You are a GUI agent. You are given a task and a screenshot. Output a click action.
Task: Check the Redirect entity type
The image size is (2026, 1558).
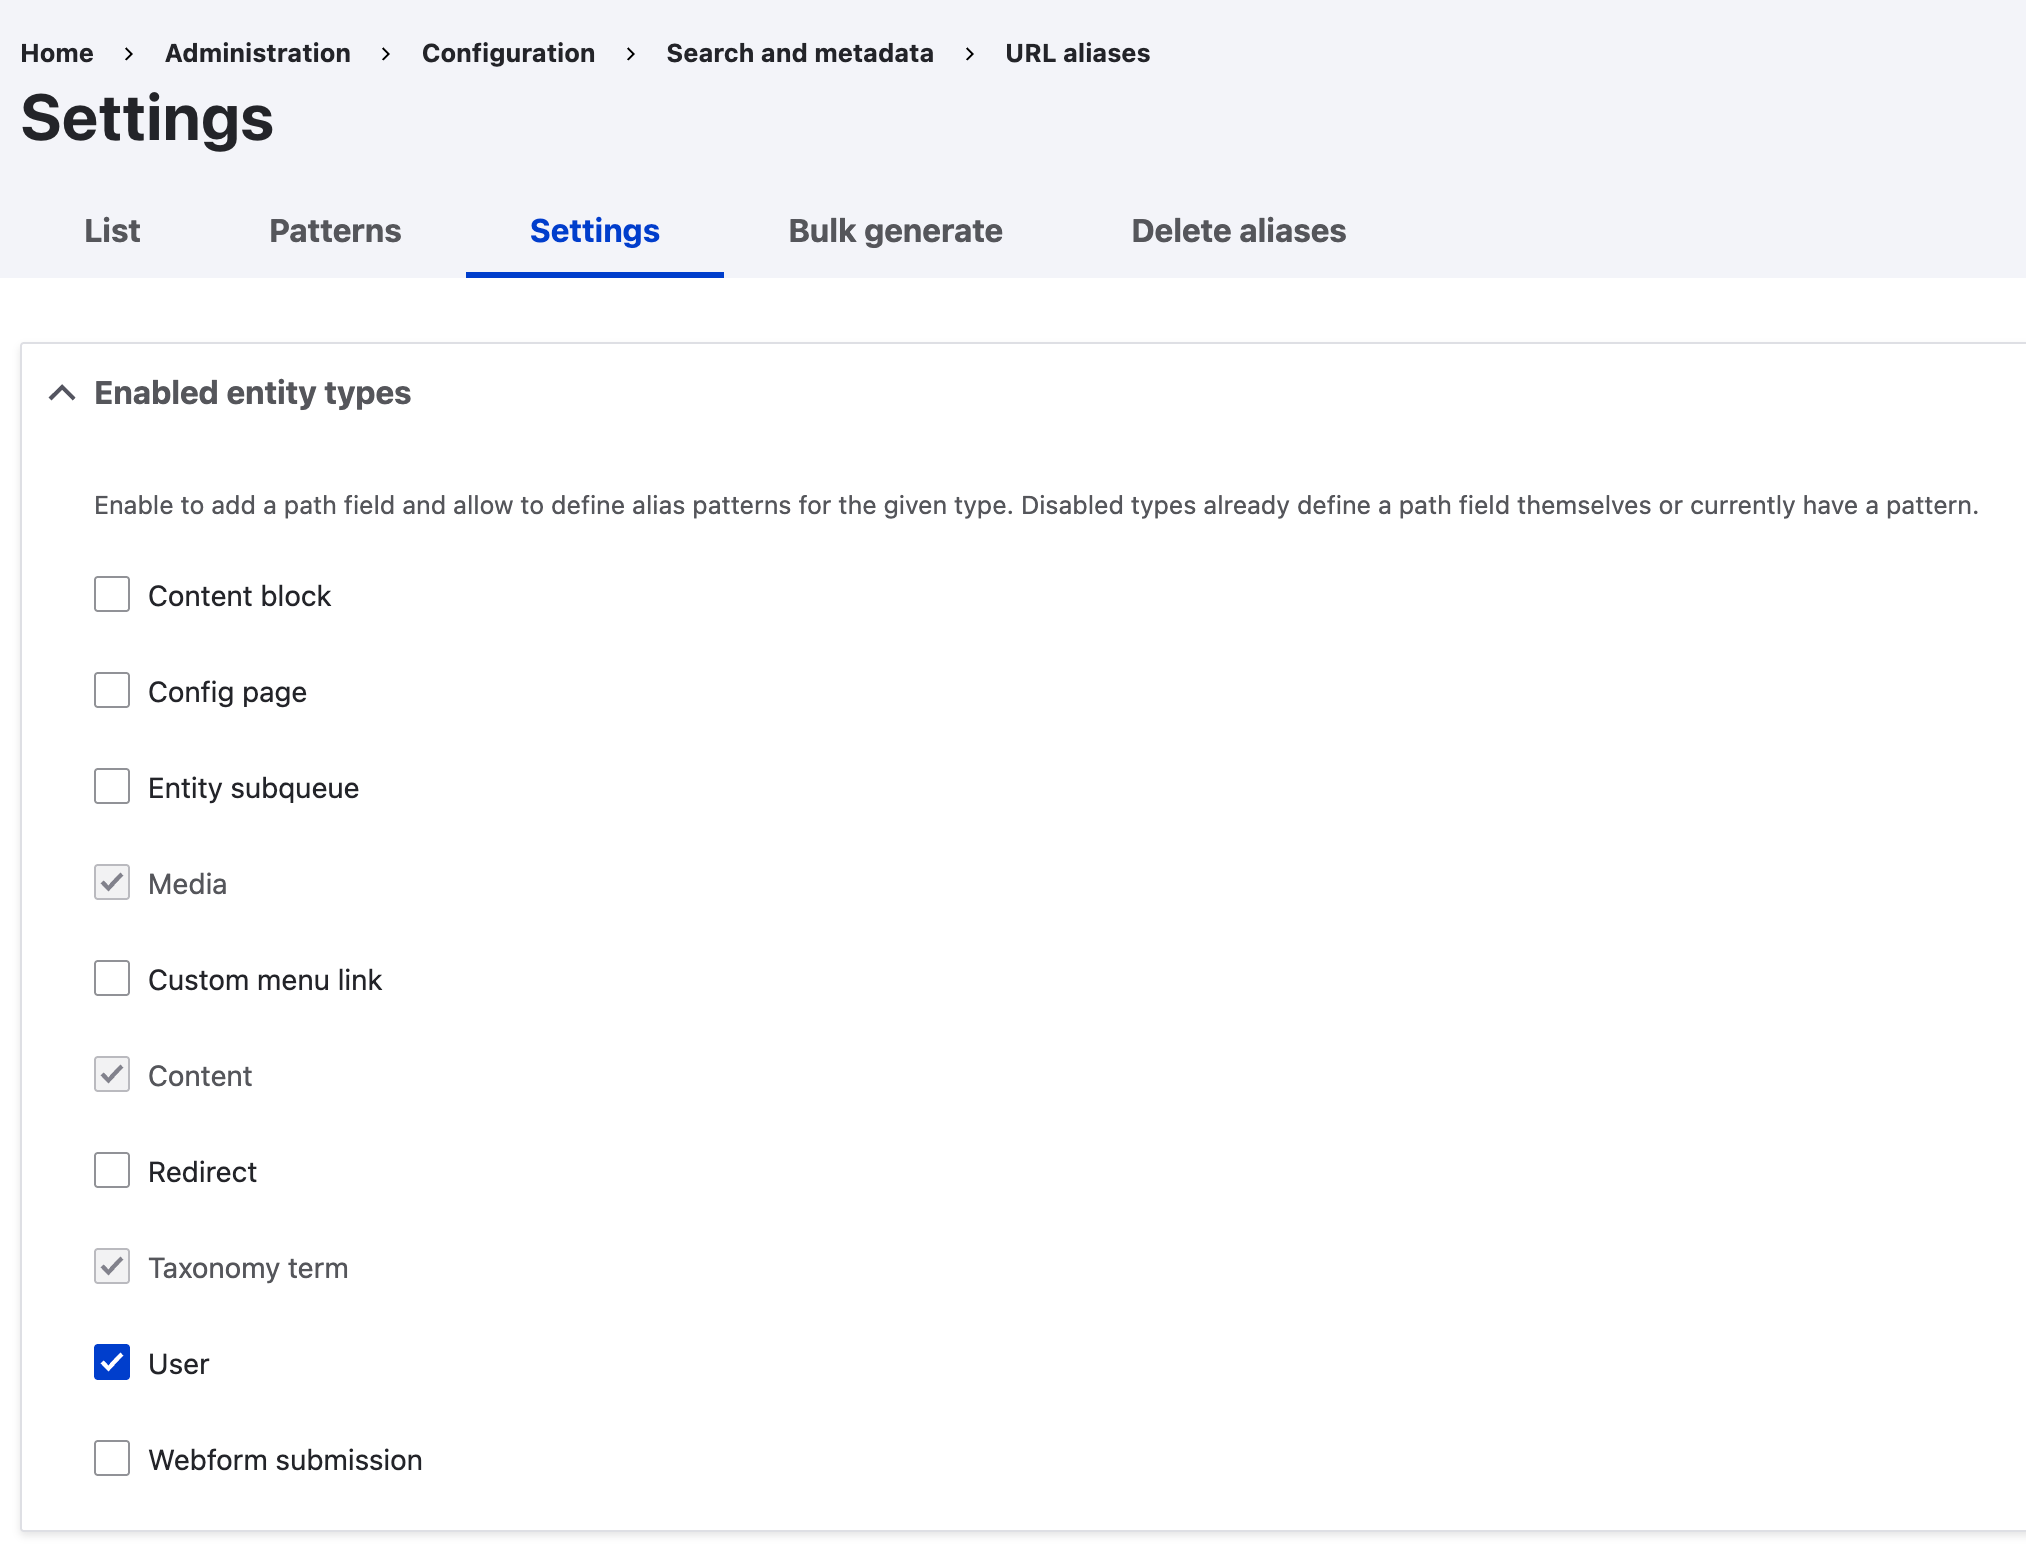coord(112,1170)
